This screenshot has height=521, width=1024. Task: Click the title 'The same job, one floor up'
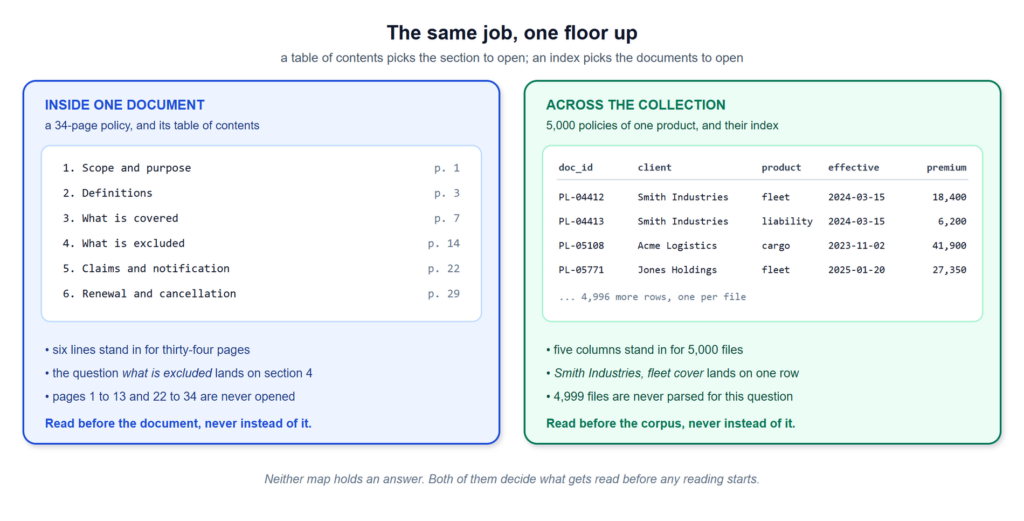pyautogui.click(x=512, y=33)
